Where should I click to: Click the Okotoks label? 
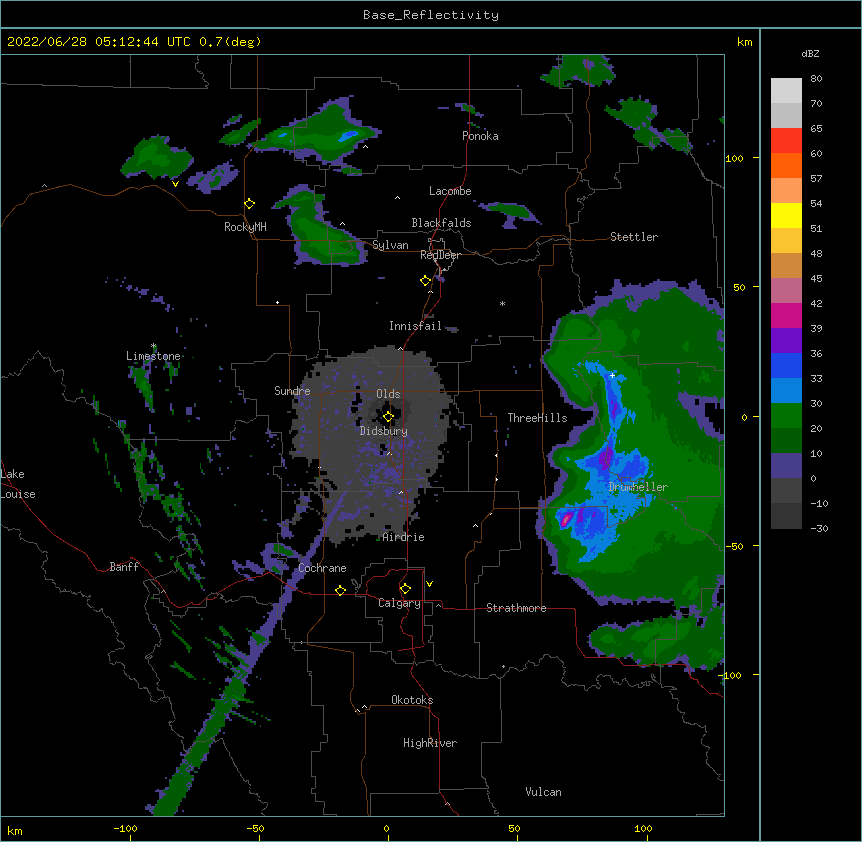[412, 700]
